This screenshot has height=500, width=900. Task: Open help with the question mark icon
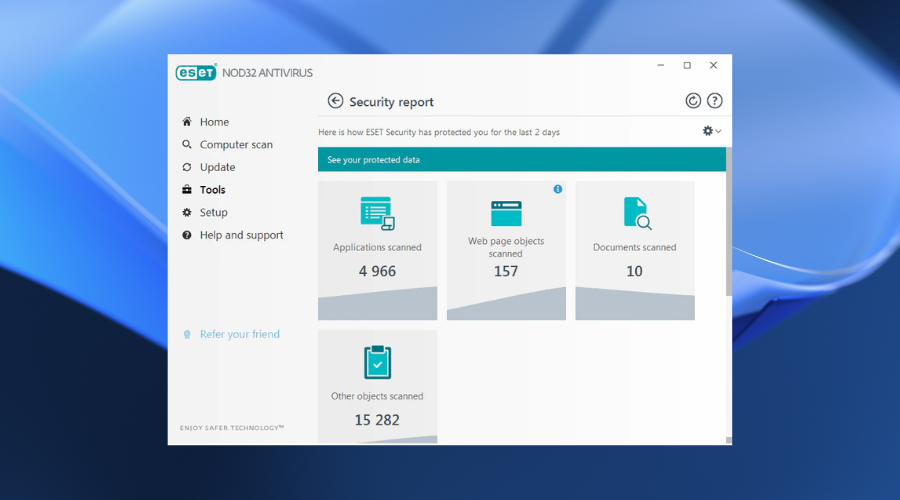[x=714, y=101]
